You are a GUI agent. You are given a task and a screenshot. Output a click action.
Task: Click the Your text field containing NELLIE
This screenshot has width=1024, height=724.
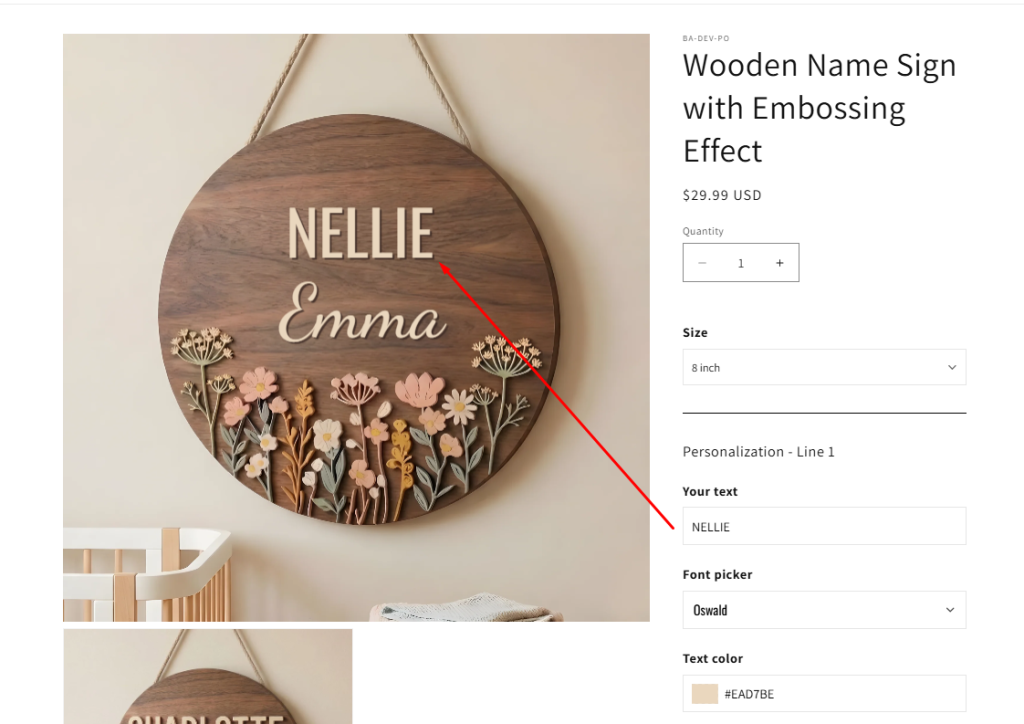pyautogui.click(x=823, y=526)
